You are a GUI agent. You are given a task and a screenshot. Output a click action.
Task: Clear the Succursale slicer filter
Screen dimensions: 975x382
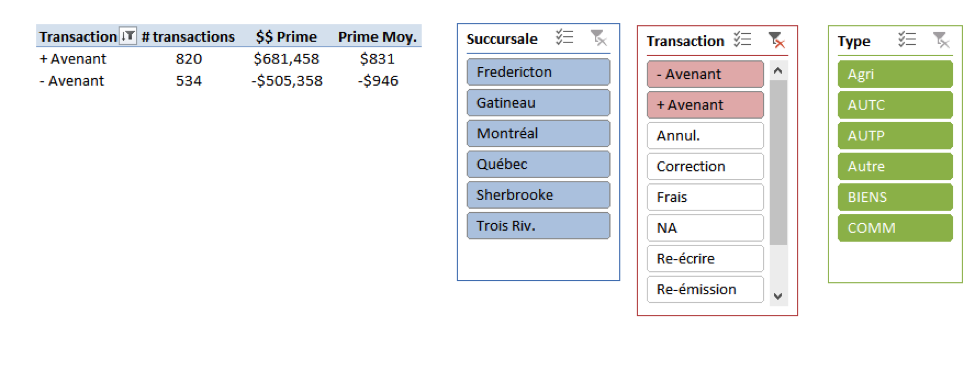(x=599, y=38)
